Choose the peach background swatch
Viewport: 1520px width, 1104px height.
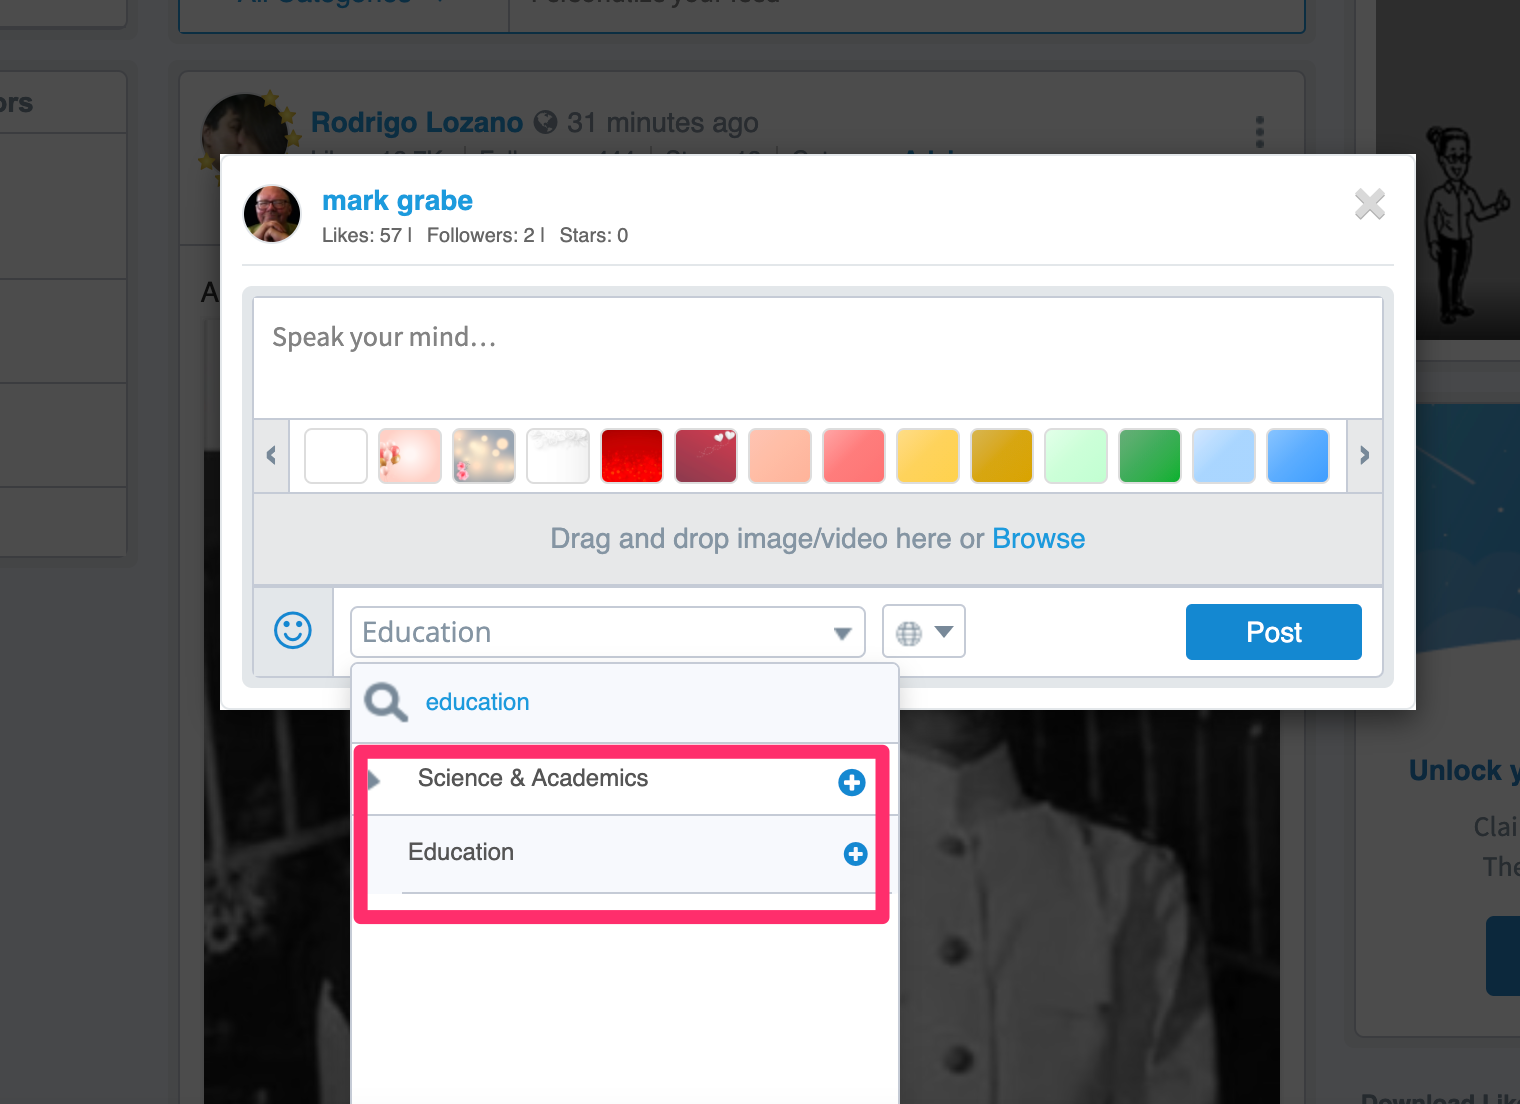[x=780, y=456]
